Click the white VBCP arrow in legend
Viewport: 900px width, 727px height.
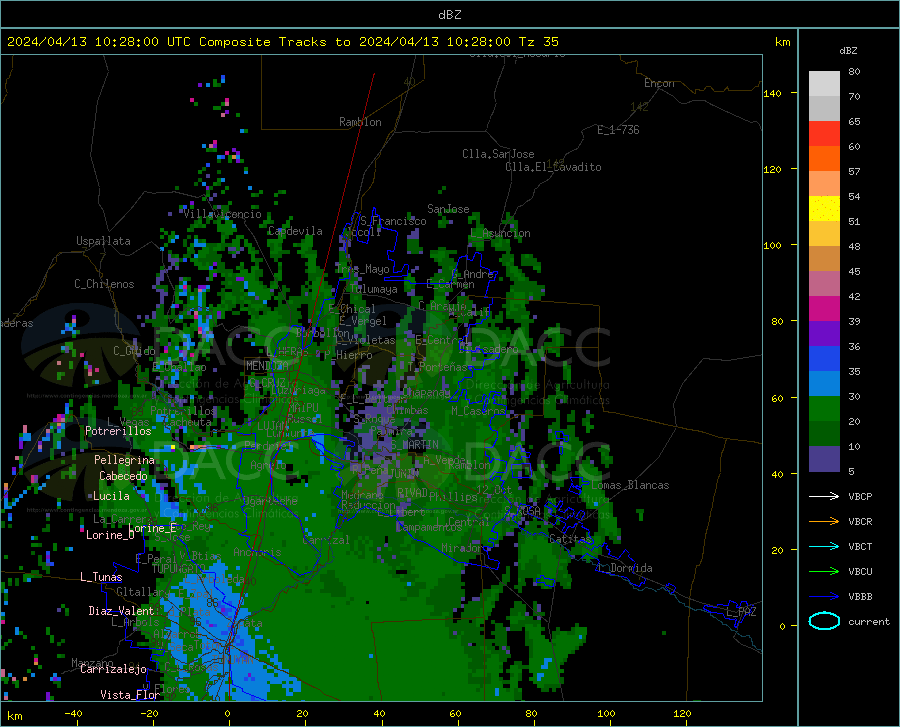pos(824,496)
